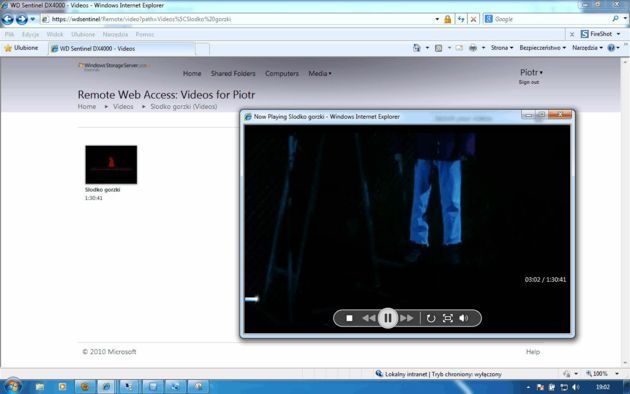The height and width of the screenshot is (394, 630).
Task: Open Ulubione favorites star button
Action: click(22, 48)
